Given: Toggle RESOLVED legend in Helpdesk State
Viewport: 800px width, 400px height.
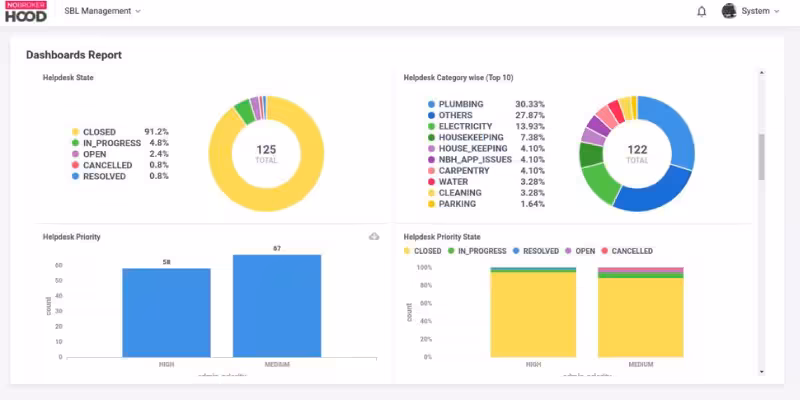Looking at the screenshot, I should (99, 177).
